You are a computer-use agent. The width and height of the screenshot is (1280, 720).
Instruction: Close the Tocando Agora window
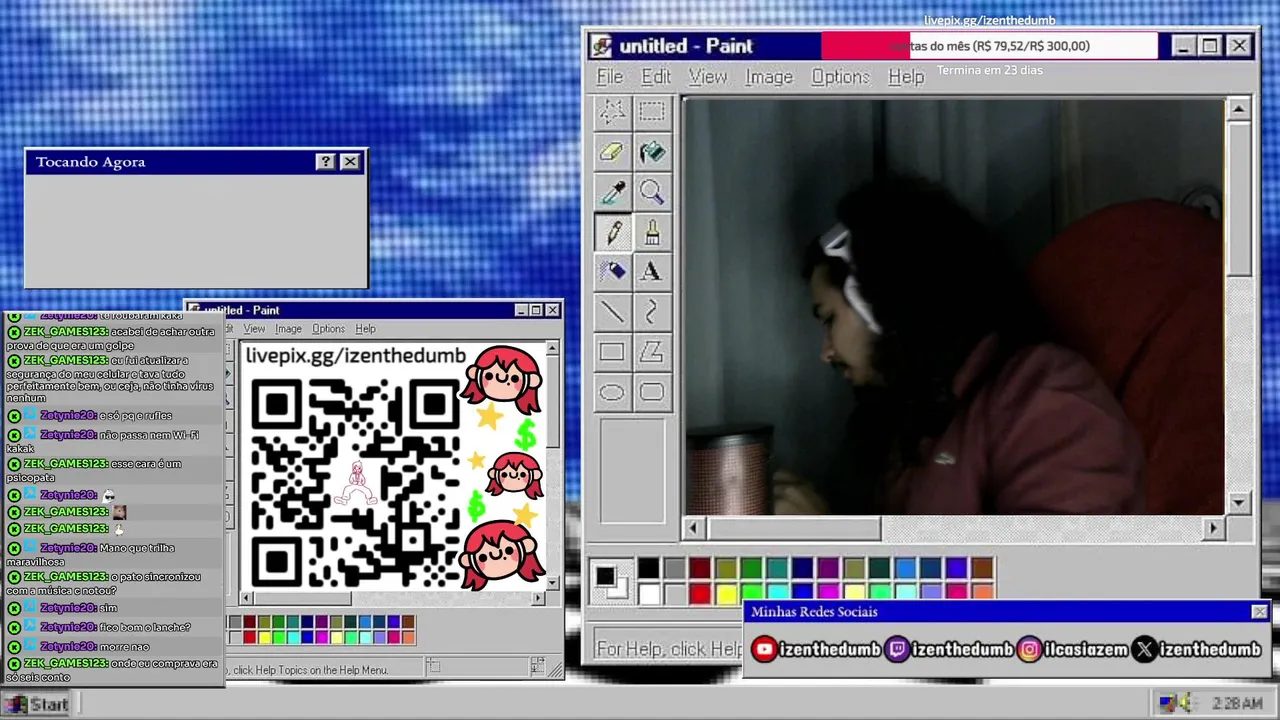(x=349, y=162)
